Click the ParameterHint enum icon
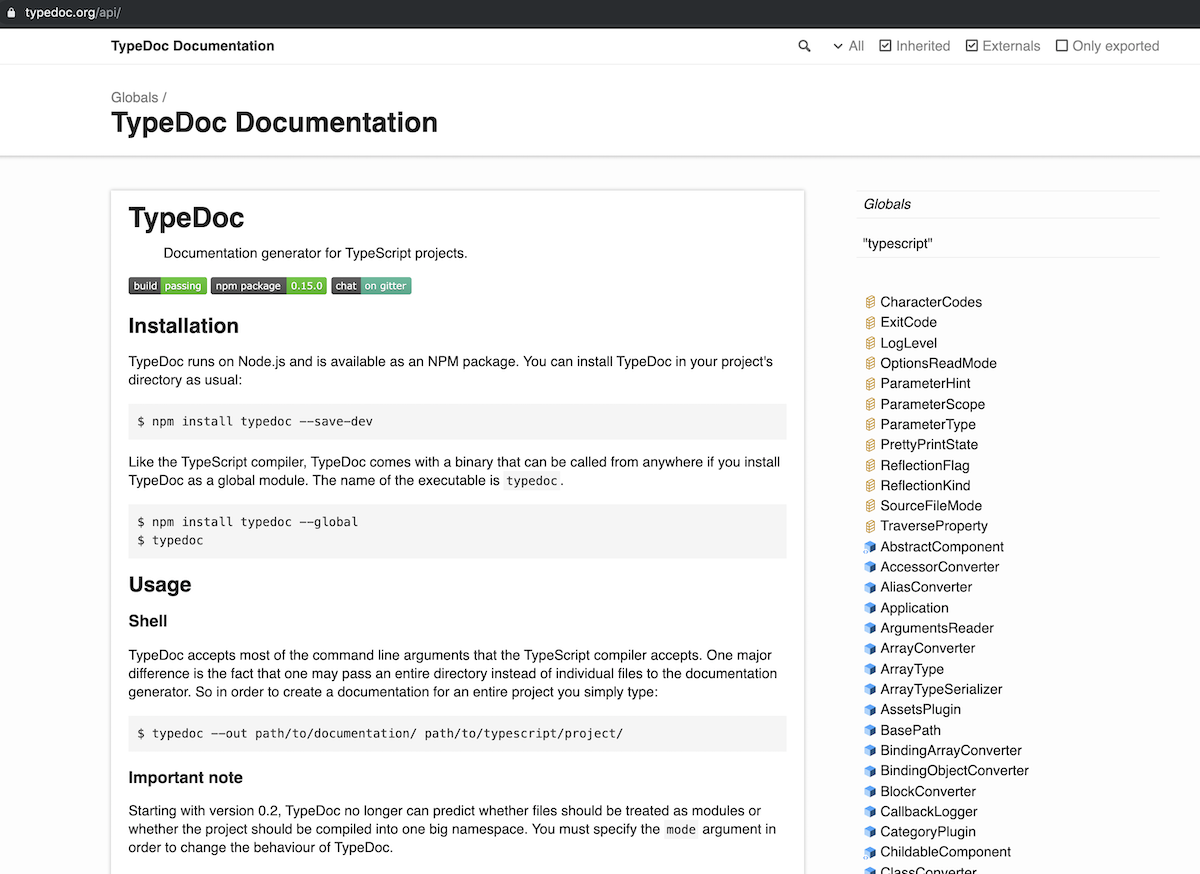The image size is (1200, 874). [870, 384]
